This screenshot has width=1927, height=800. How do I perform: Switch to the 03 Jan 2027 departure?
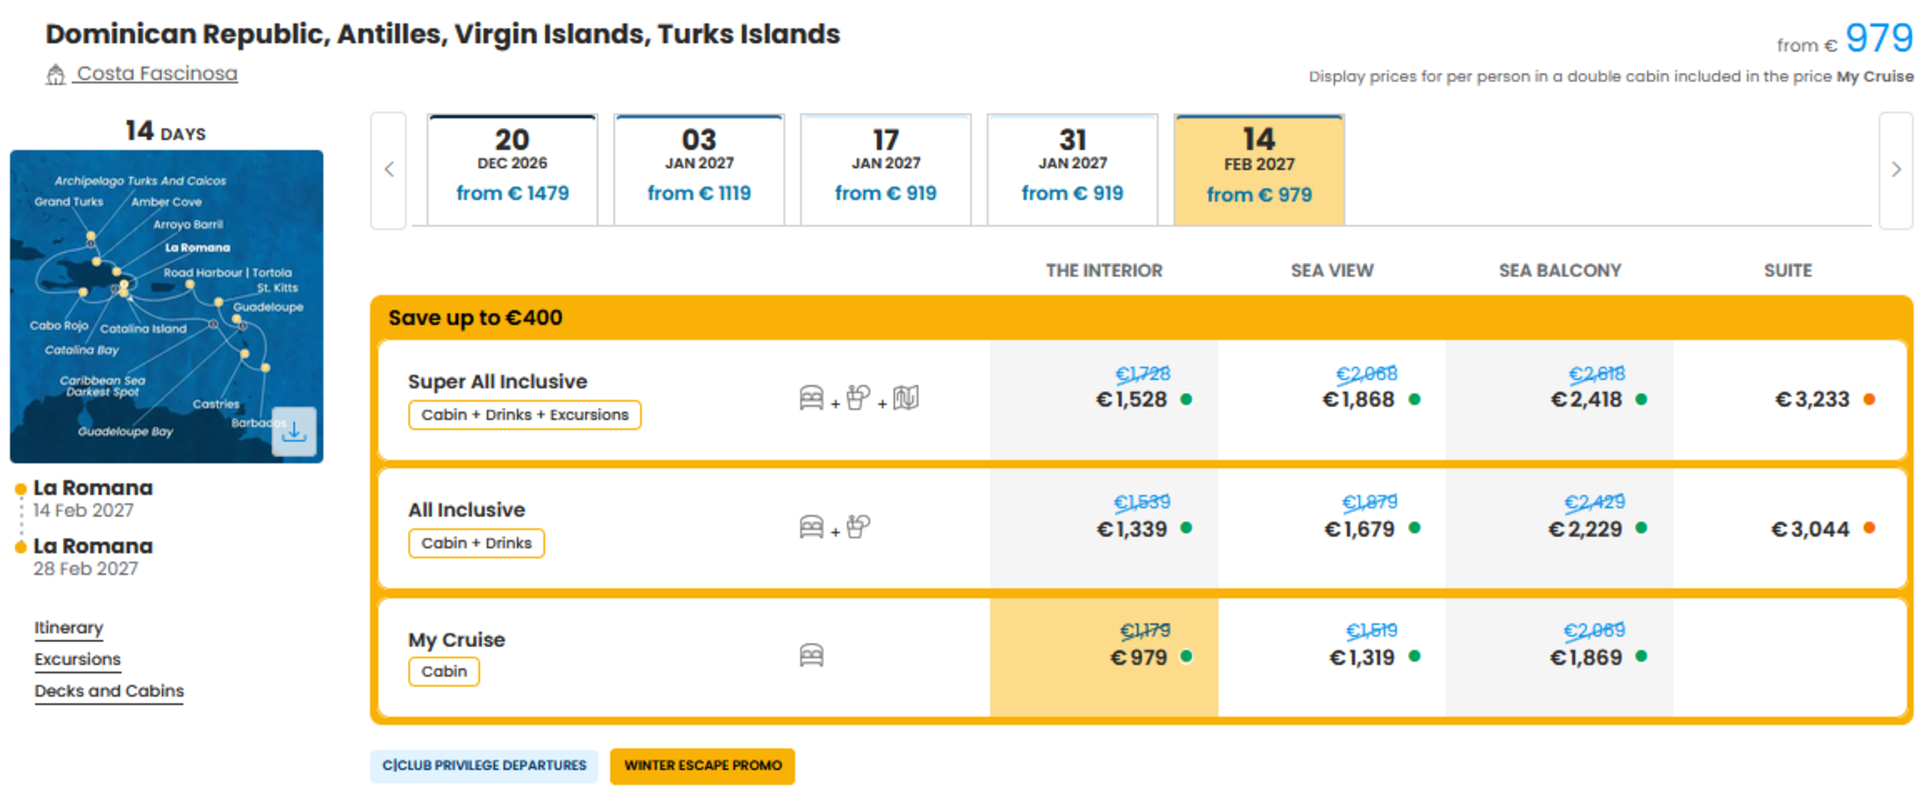(699, 169)
